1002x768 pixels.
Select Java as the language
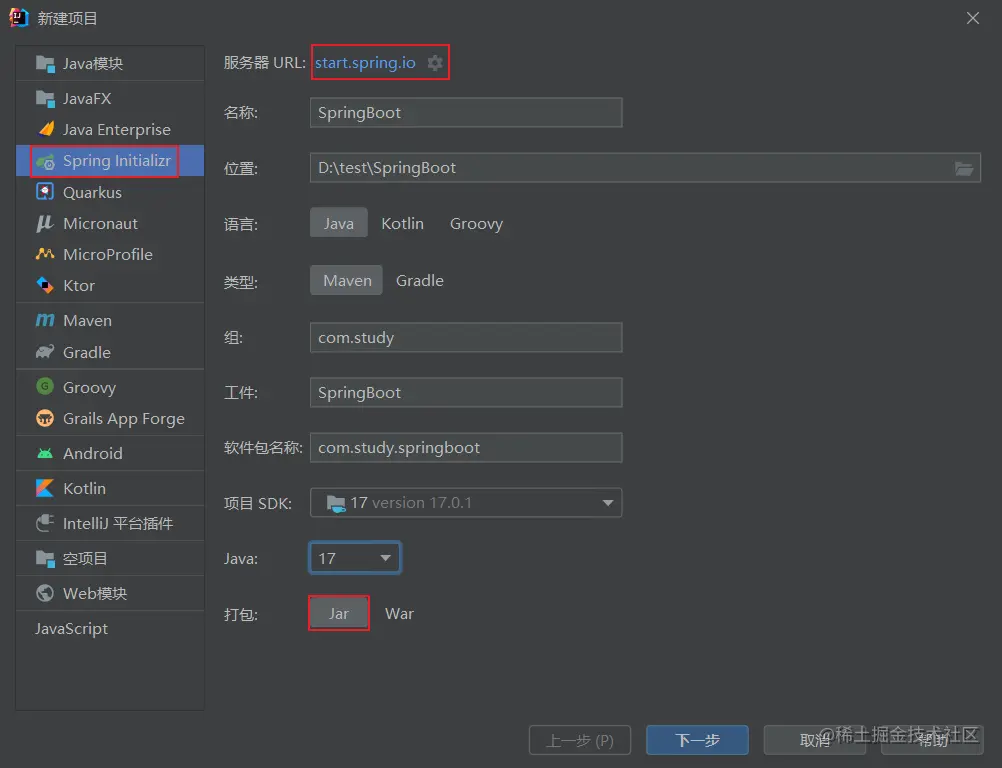pos(339,223)
